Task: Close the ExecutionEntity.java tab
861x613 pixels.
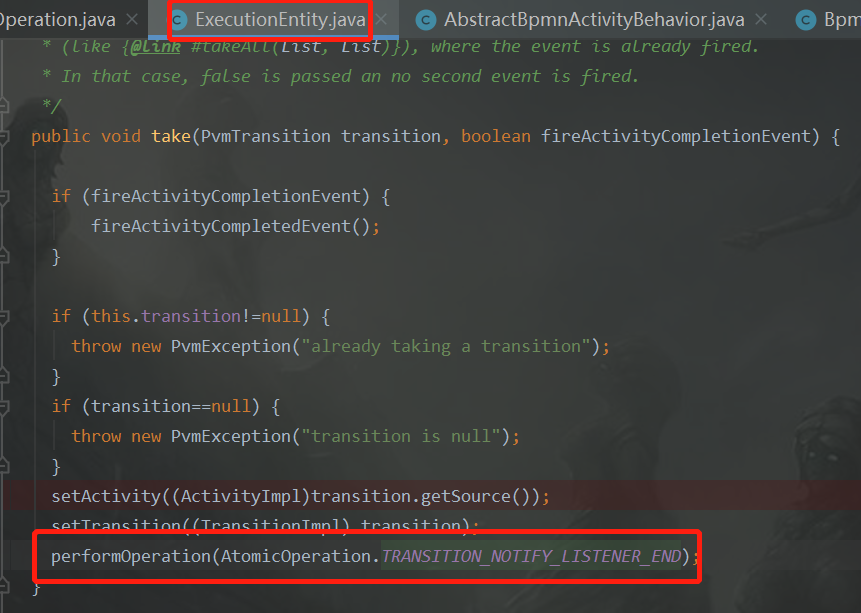Action: point(382,20)
